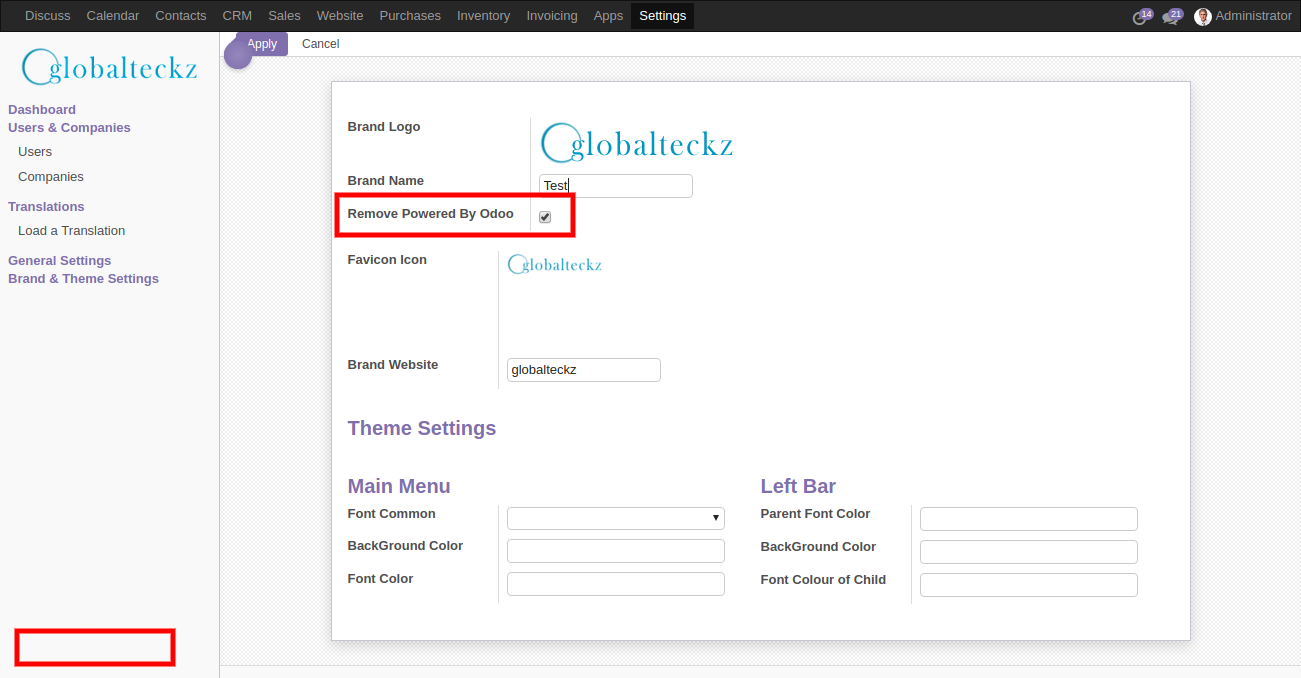Open the Discuss menu
The width and height of the screenshot is (1301, 678).
[48, 16]
